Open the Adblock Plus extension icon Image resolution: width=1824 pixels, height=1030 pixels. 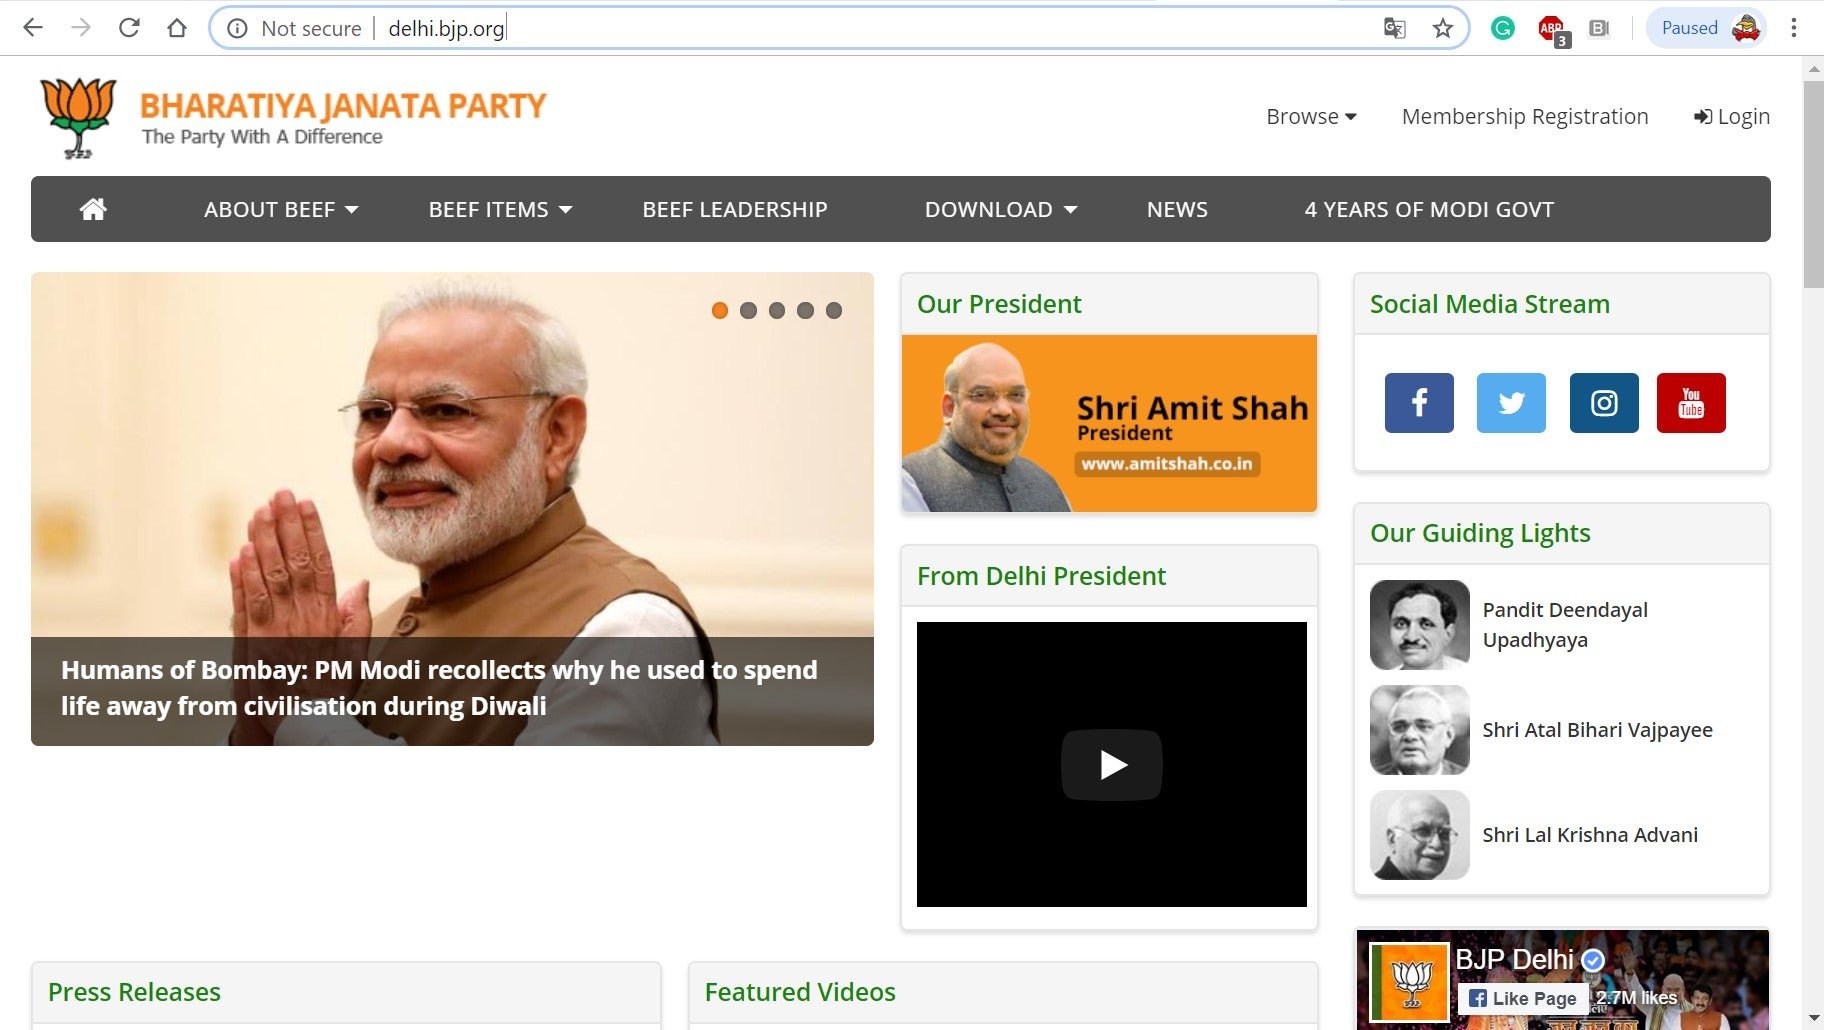click(1553, 30)
